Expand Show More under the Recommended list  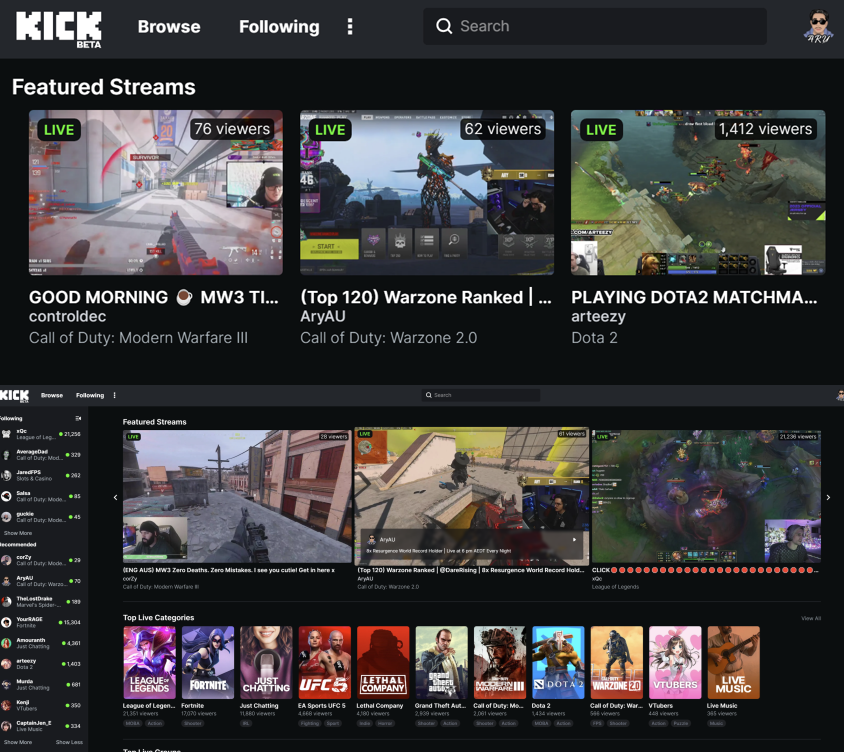point(18,742)
